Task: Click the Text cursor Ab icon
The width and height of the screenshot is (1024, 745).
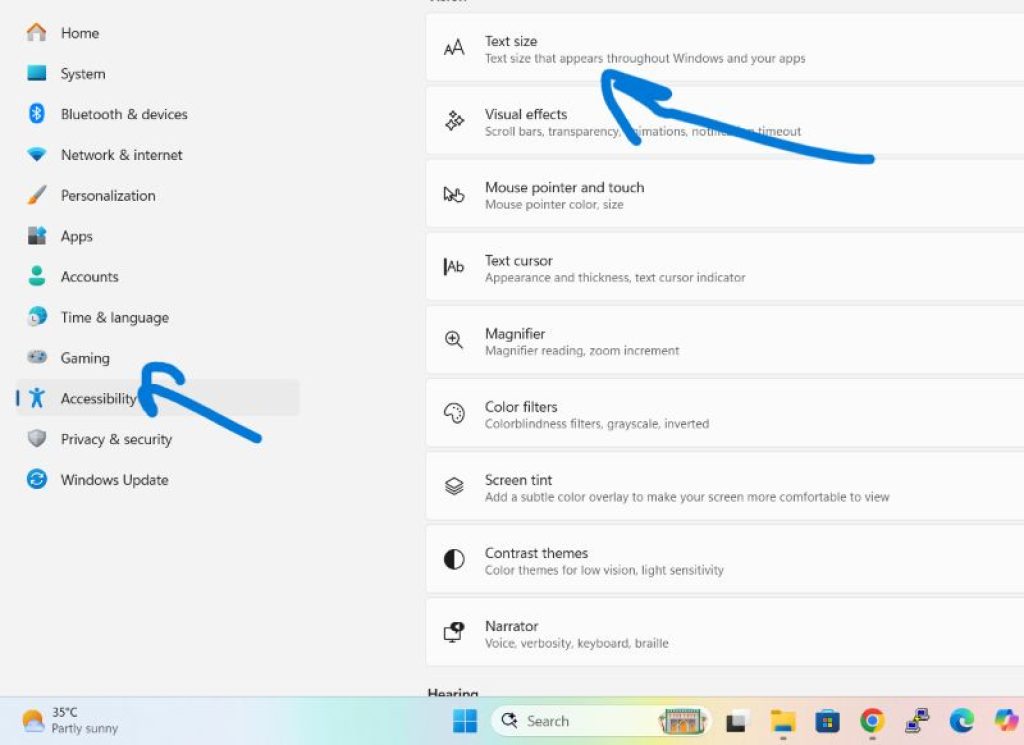Action: click(x=454, y=267)
